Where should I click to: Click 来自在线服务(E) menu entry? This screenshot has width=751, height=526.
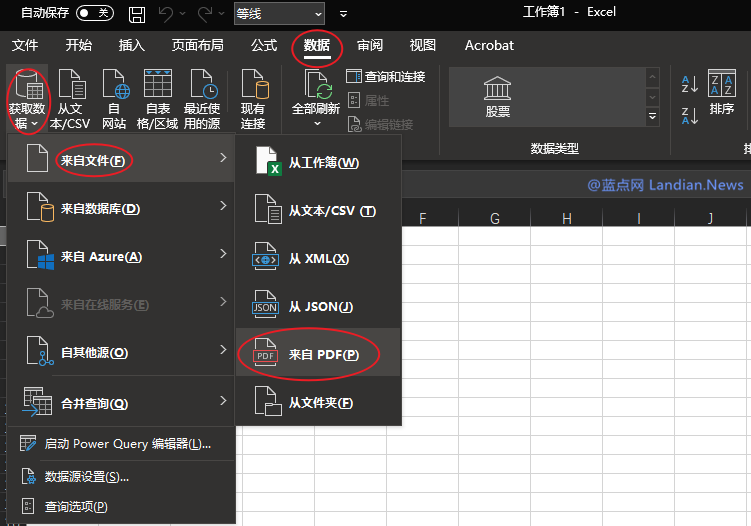(121, 303)
